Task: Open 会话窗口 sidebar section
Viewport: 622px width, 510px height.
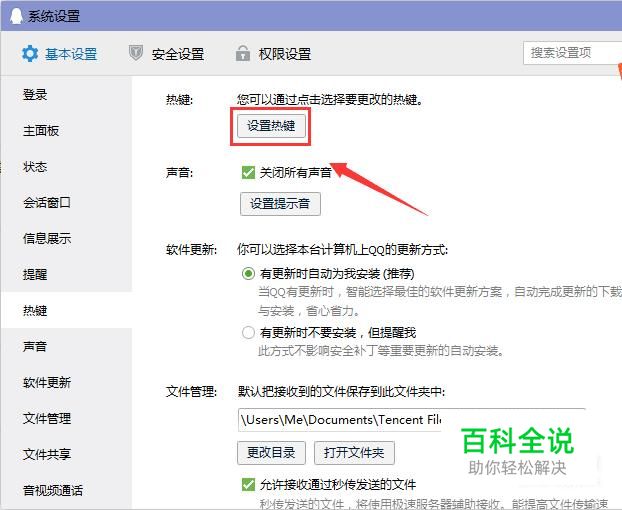Action: coord(47,203)
